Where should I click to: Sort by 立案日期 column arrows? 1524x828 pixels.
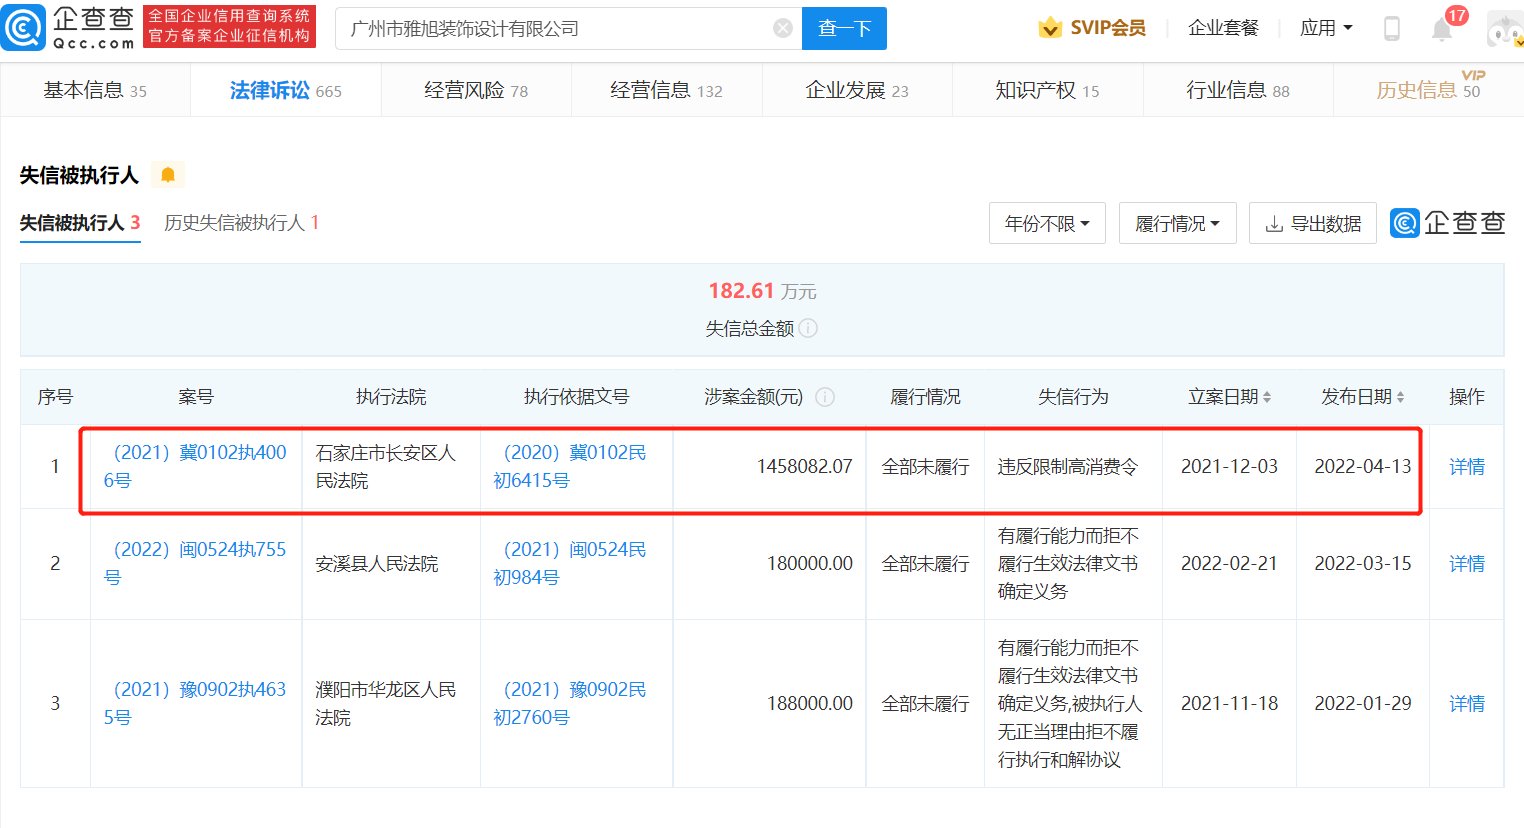pos(1267,397)
